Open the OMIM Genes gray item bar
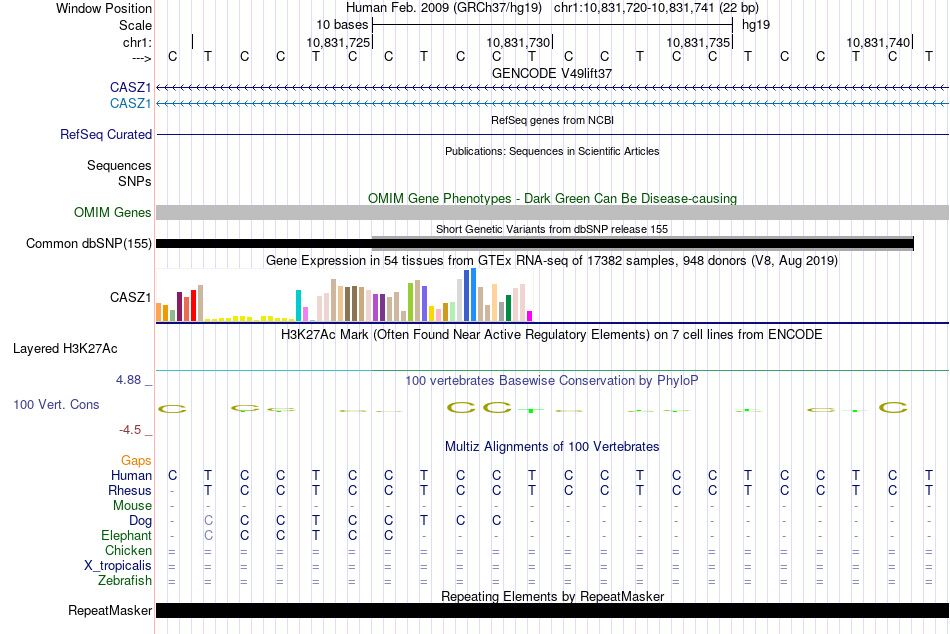Screen dimensions: 950x634 pyautogui.click(x=552, y=213)
